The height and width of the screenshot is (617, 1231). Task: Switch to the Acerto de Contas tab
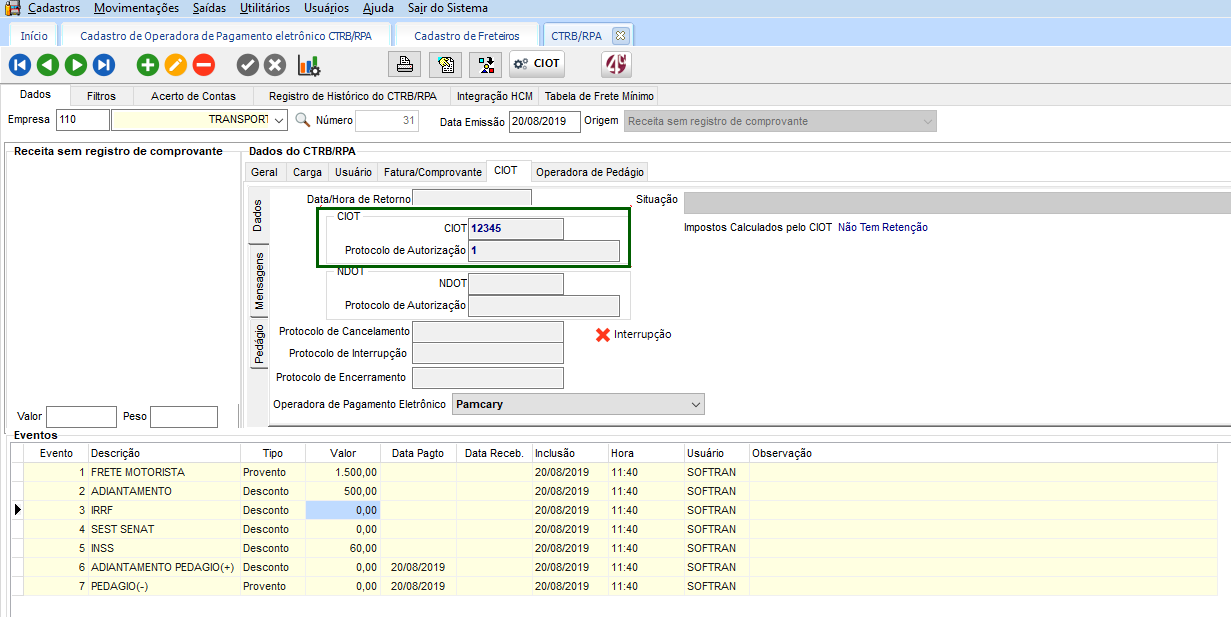click(x=193, y=96)
